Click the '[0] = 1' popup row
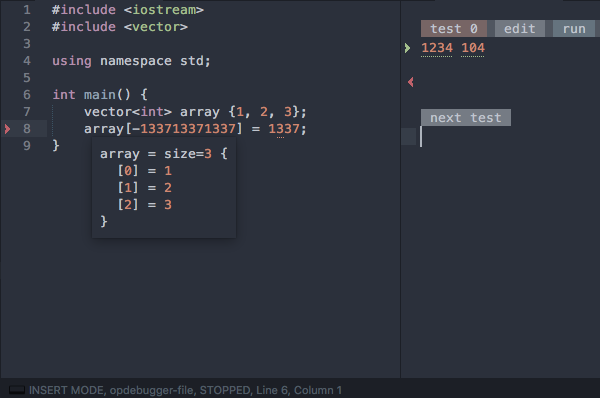This screenshot has height=398, width=600. click(x=145, y=171)
